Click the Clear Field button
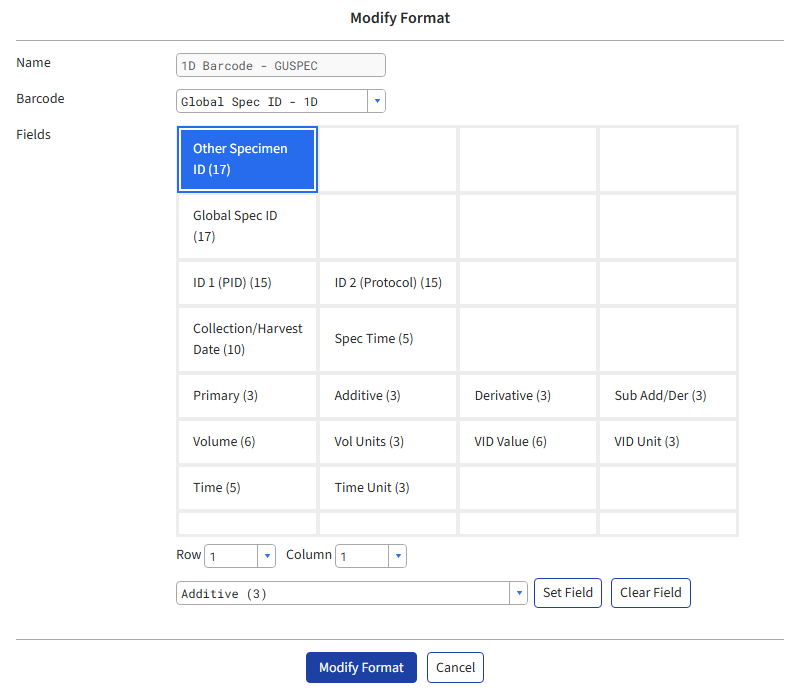The height and width of the screenshot is (700, 800). click(651, 593)
